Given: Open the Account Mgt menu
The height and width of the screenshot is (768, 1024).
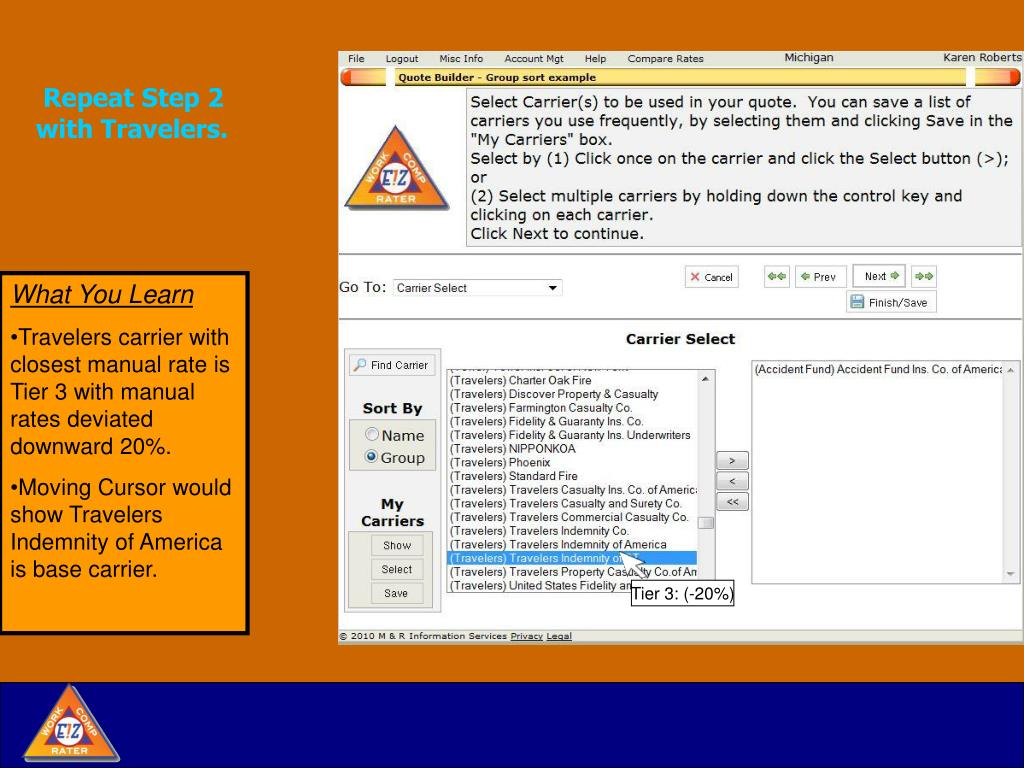Looking at the screenshot, I should pyautogui.click(x=534, y=59).
